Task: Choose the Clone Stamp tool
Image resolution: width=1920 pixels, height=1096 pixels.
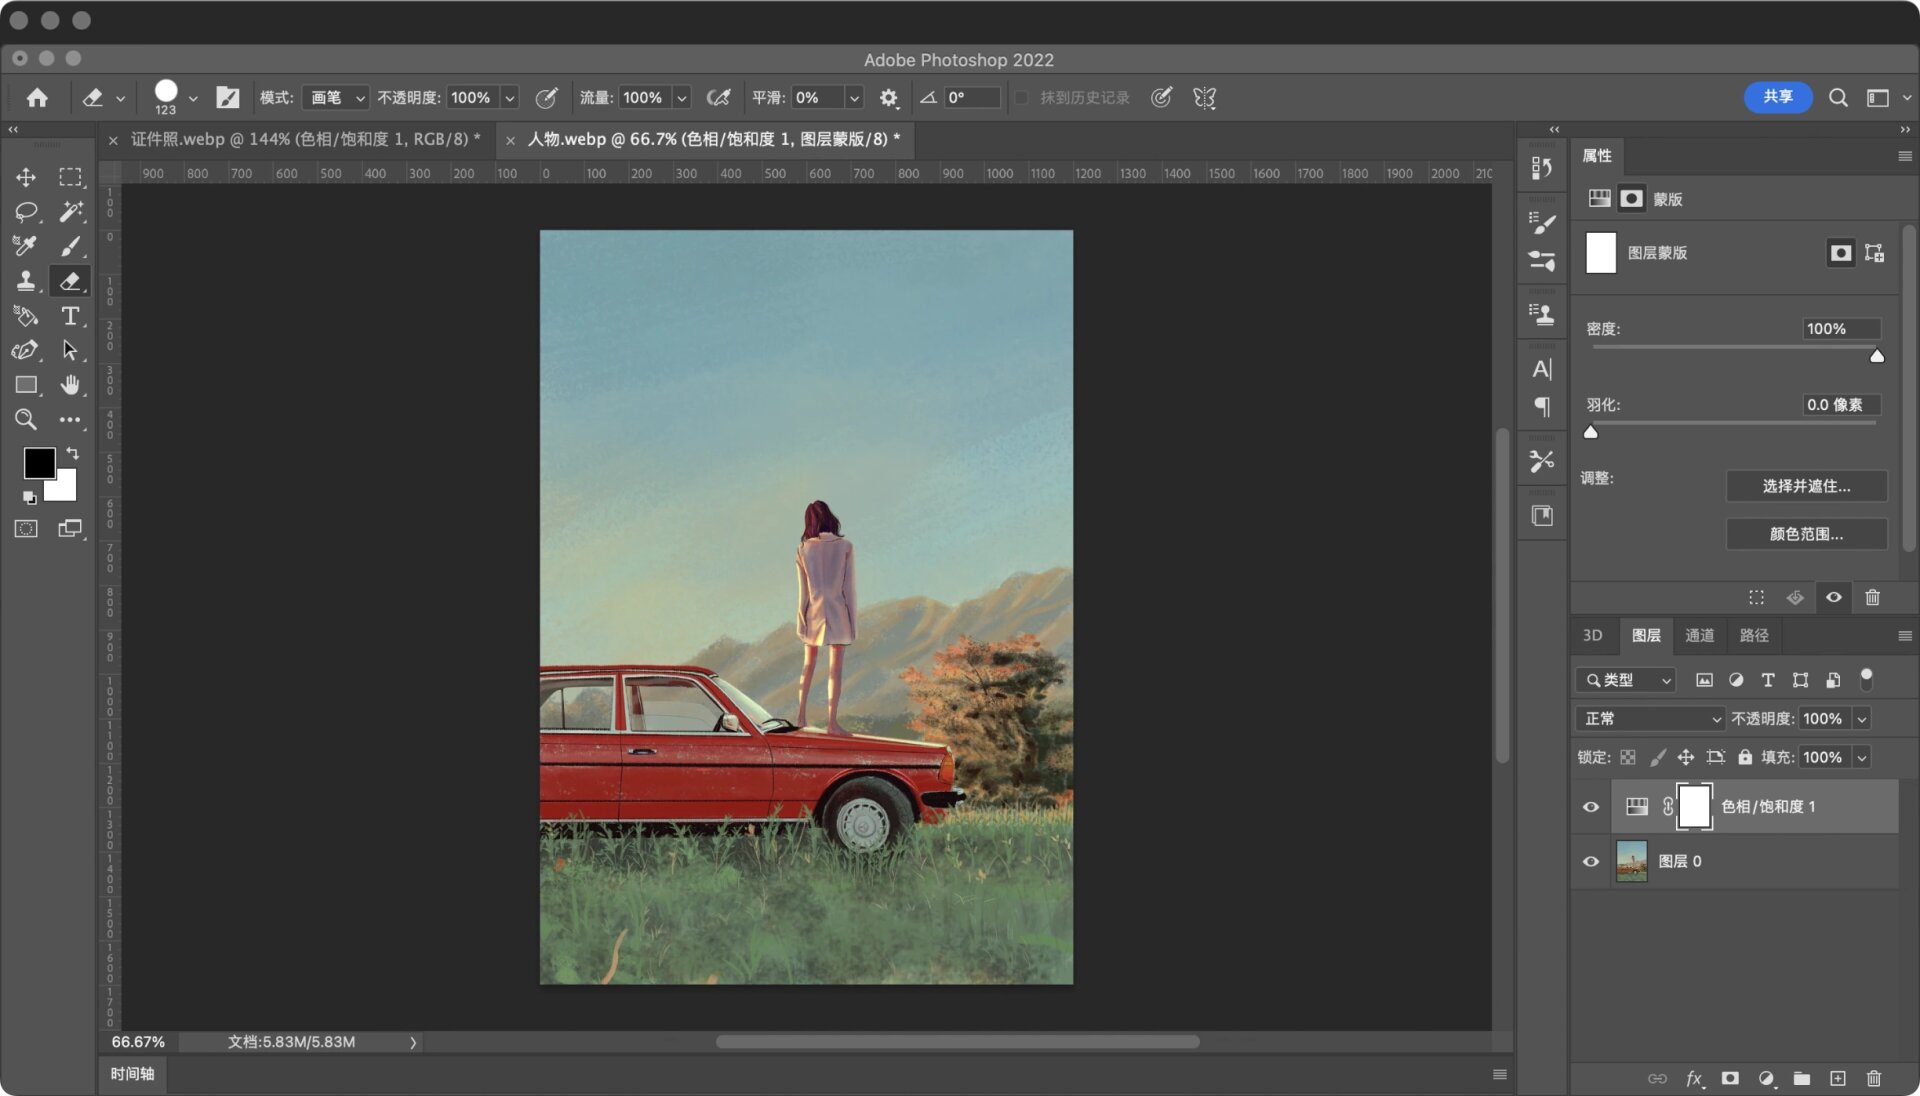Action: pos(26,281)
